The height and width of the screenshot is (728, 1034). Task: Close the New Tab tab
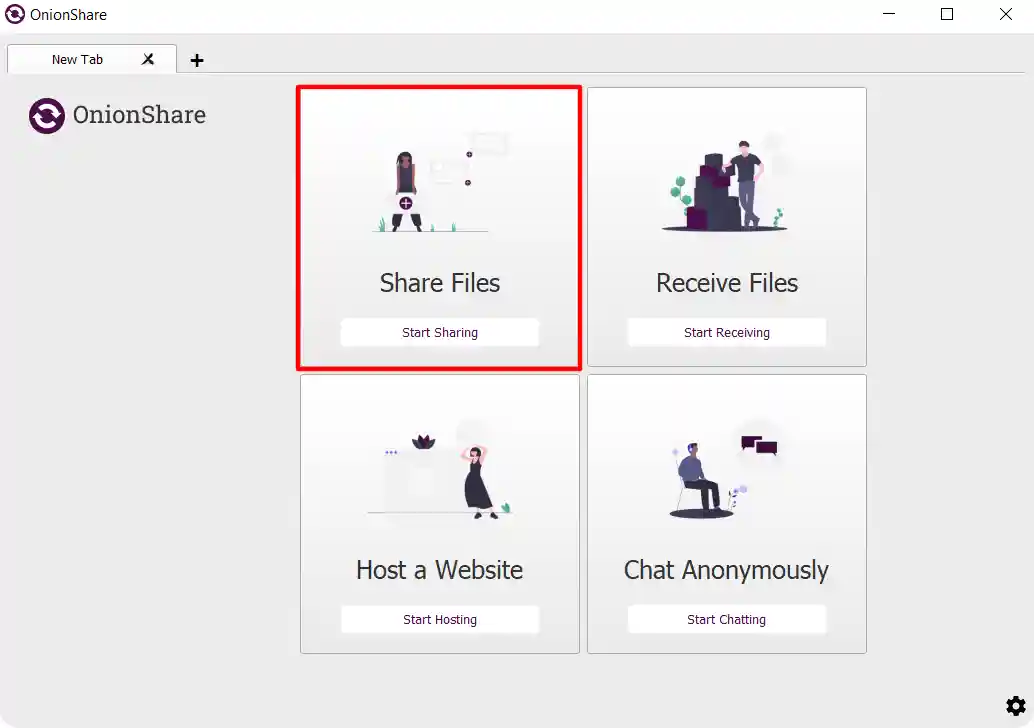pos(147,59)
